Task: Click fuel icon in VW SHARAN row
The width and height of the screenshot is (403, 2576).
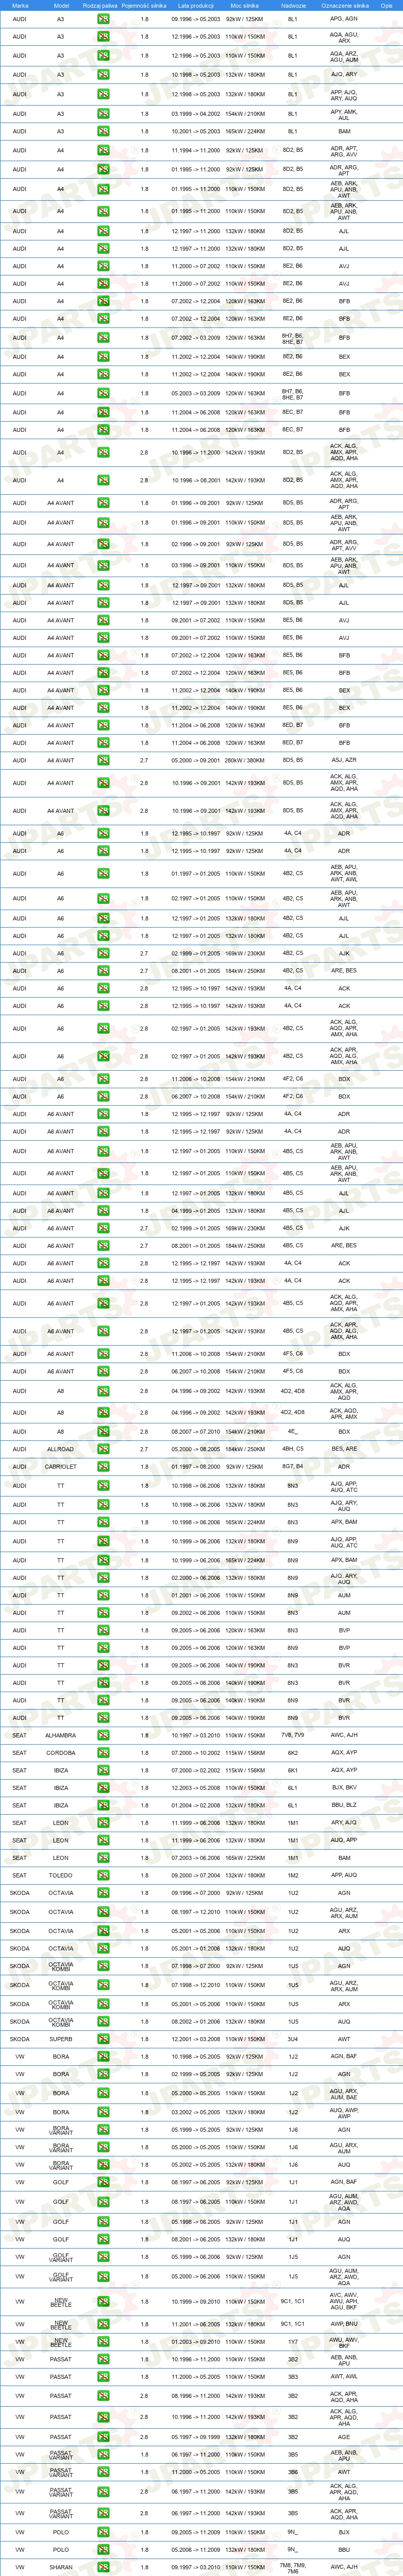Action: pos(103,2566)
